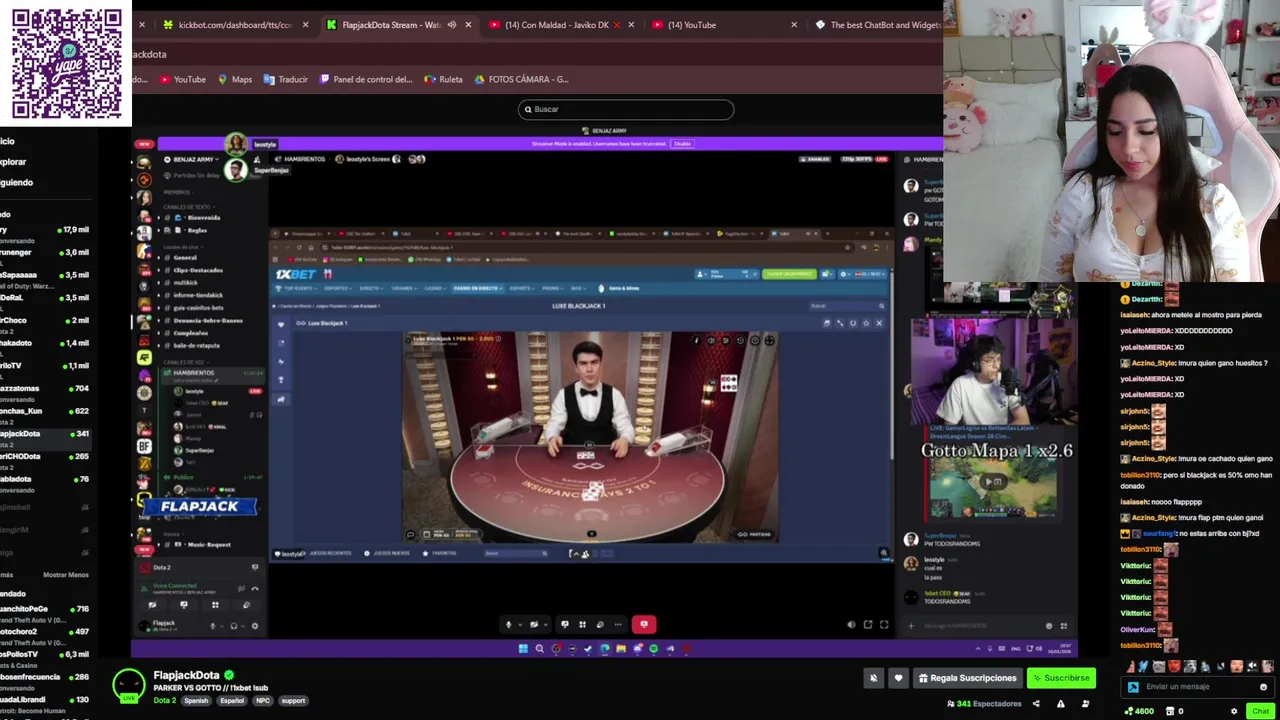This screenshot has height=720, width=1280.
Task: Click Mostrar Menos in Kick sidebar
Action: [65, 575]
